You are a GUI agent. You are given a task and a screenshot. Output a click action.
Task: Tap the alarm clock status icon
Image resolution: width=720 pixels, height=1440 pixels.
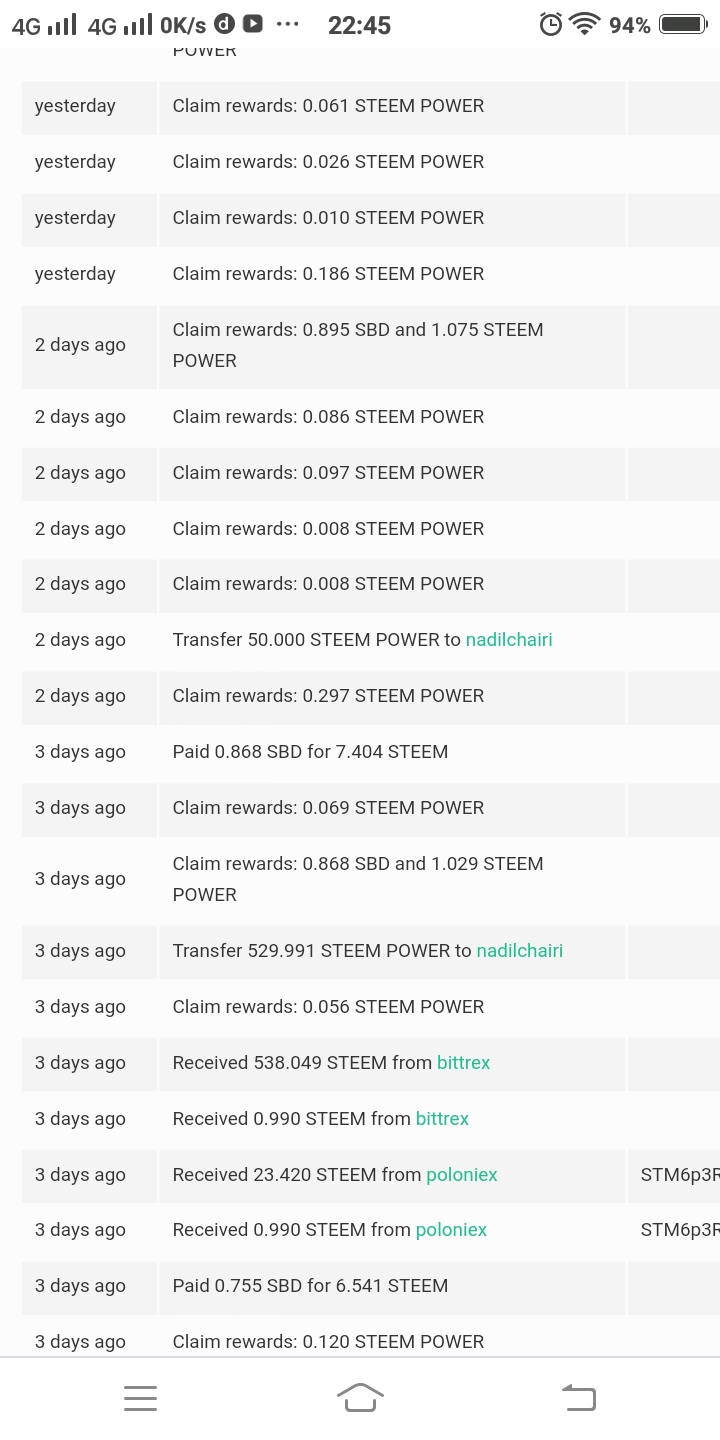(x=551, y=25)
